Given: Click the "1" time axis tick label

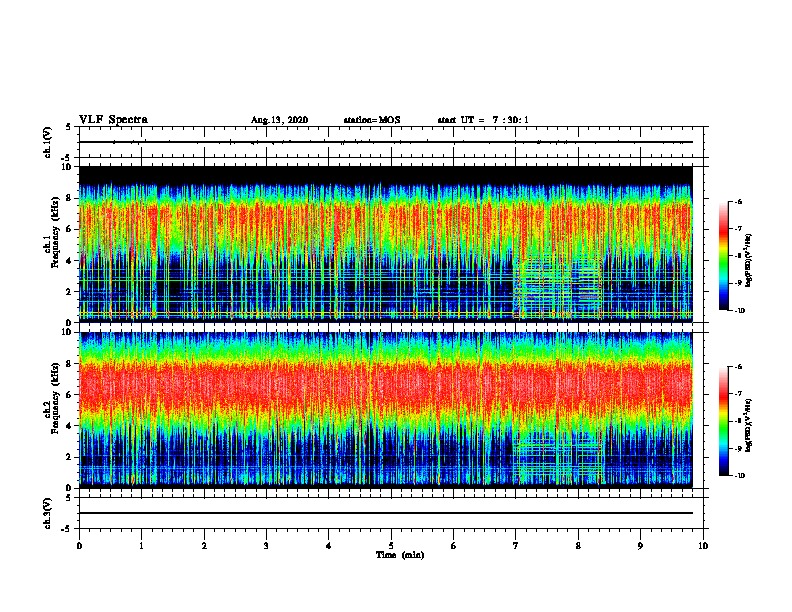Looking at the screenshot, I should (x=141, y=546).
